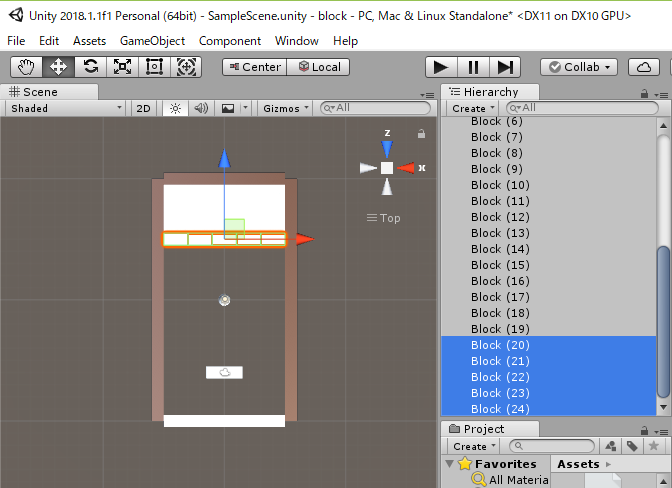Open the GameObject menu
The width and height of the screenshot is (672, 488).
pyautogui.click(x=152, y=41)
